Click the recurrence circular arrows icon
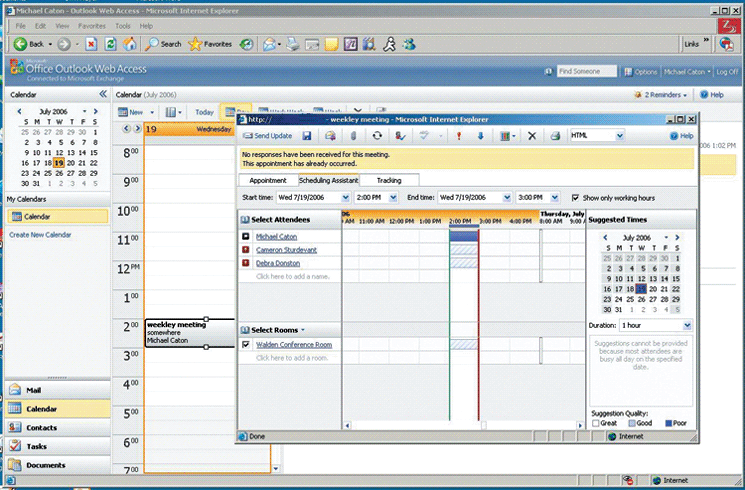 tap(377, 136)
